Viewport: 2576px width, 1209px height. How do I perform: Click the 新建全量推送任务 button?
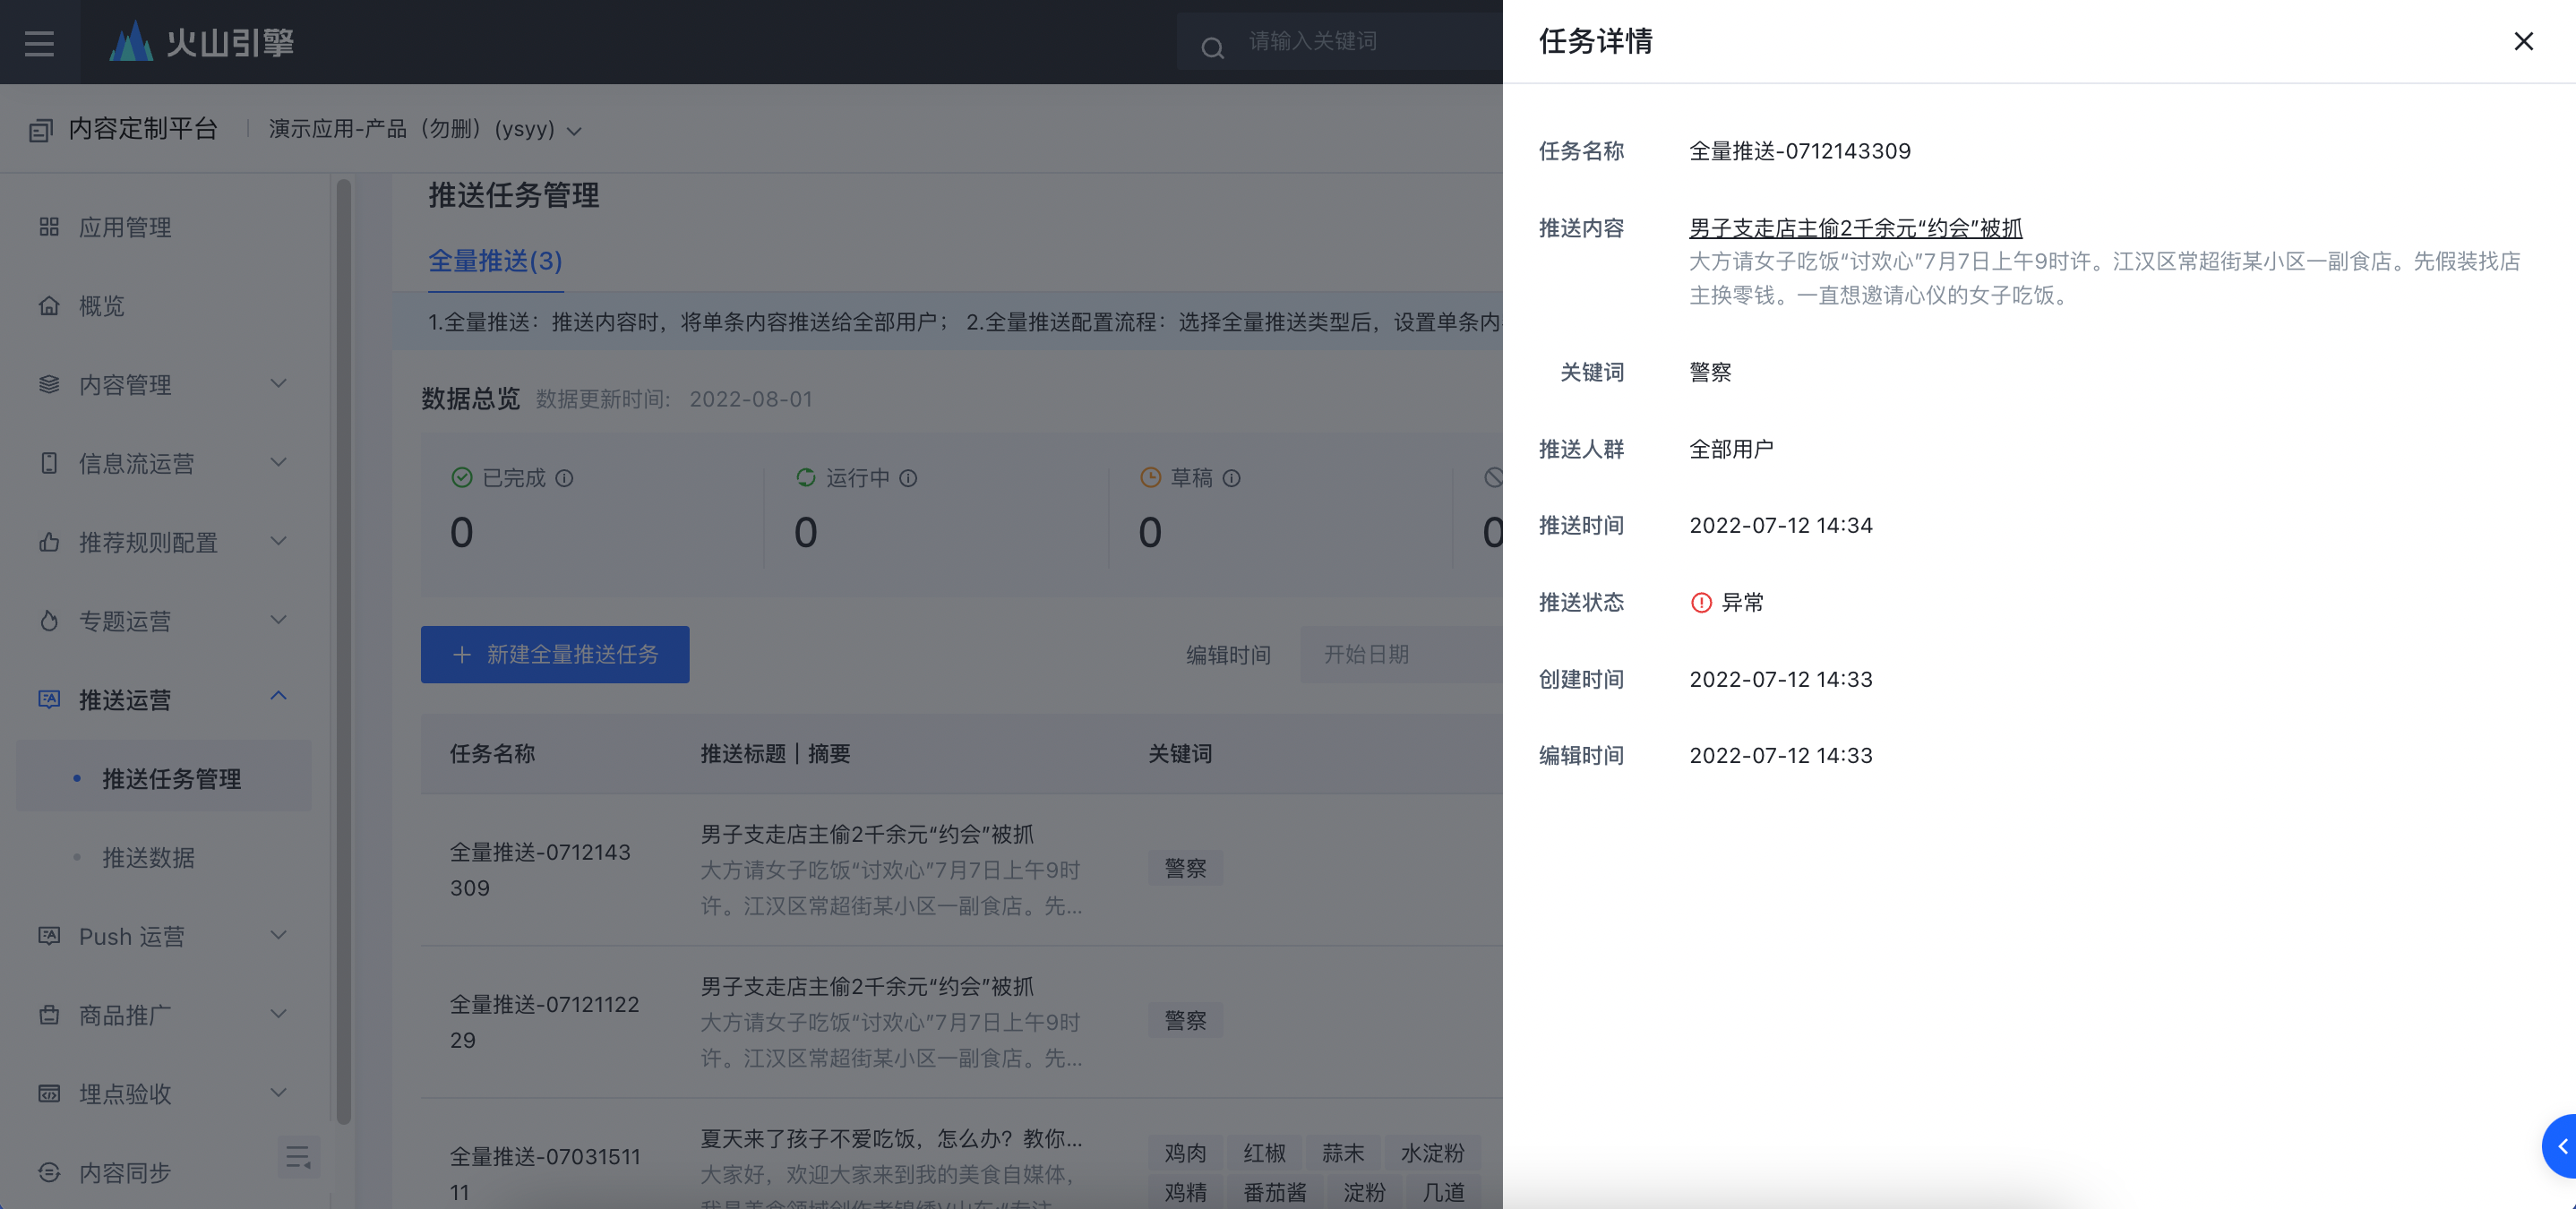click(x=555, y=654)
